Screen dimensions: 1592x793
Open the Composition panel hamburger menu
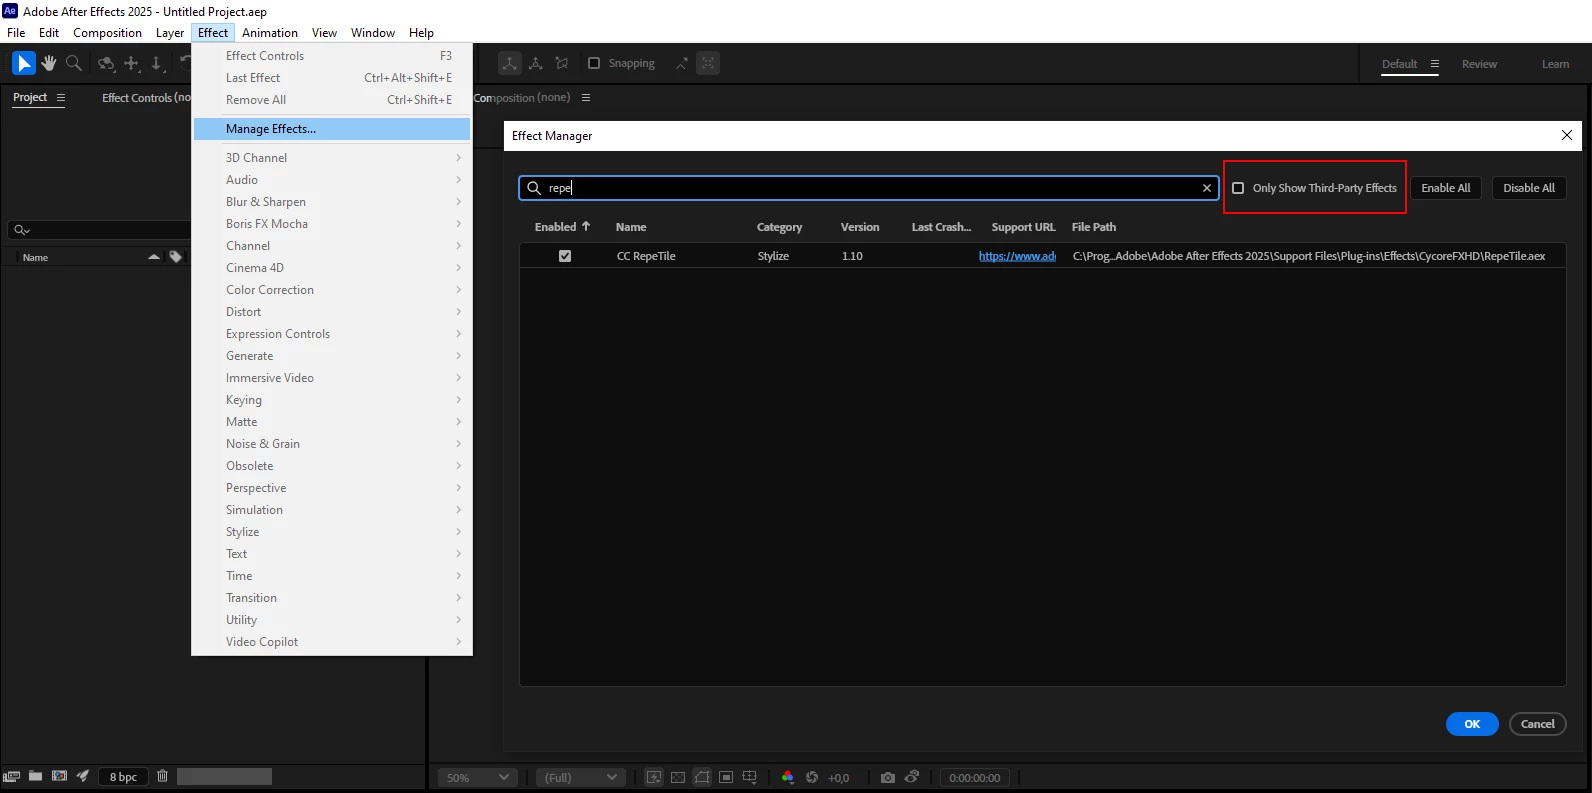pos(586,97)
